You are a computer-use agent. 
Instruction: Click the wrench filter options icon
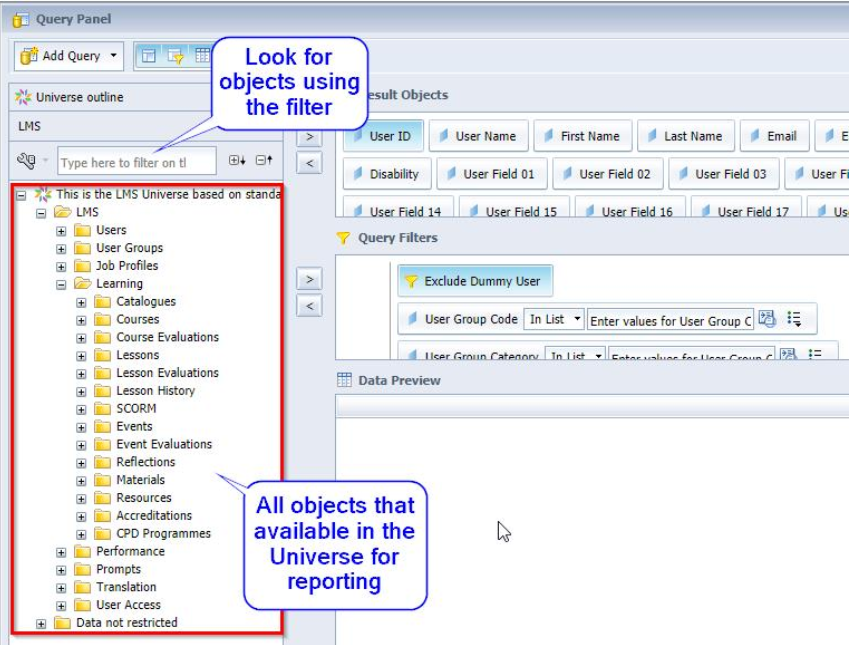click(27, 161)
